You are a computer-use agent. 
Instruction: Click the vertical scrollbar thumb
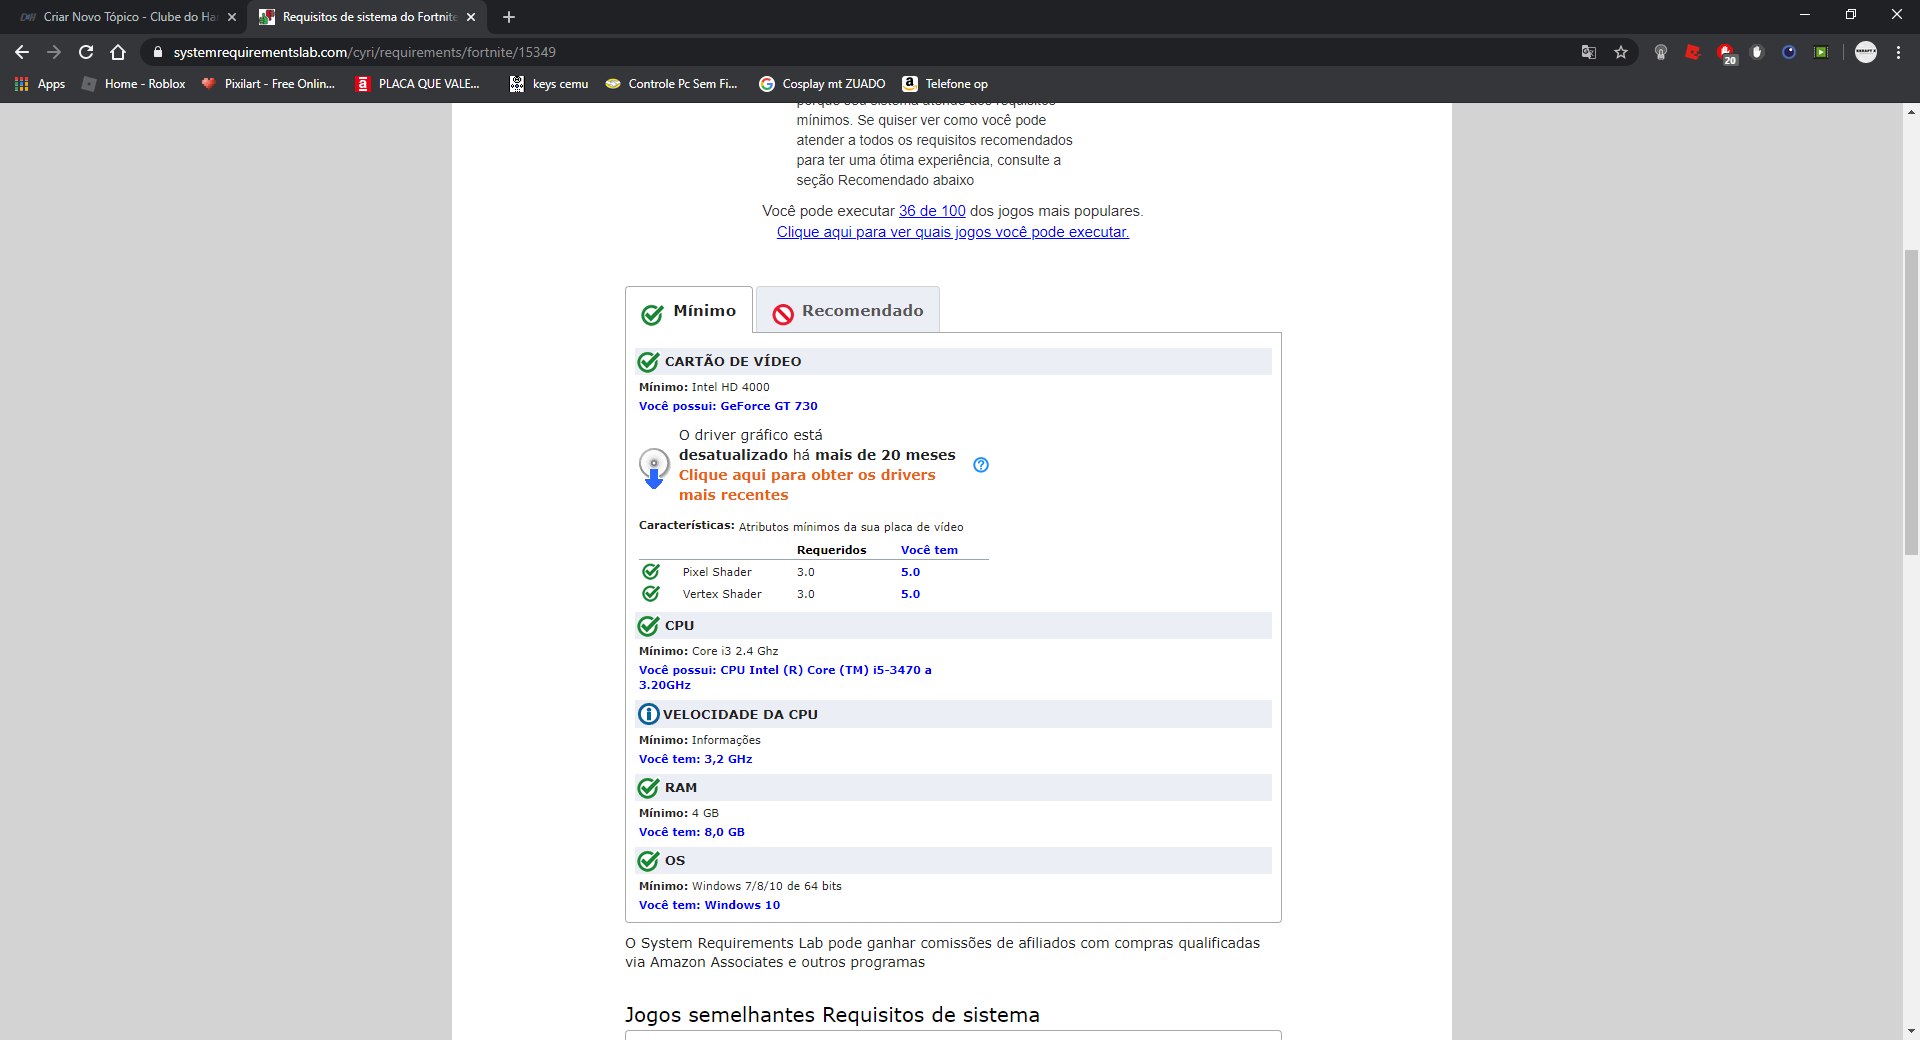pyautogui.click(x=1911, y=401)
